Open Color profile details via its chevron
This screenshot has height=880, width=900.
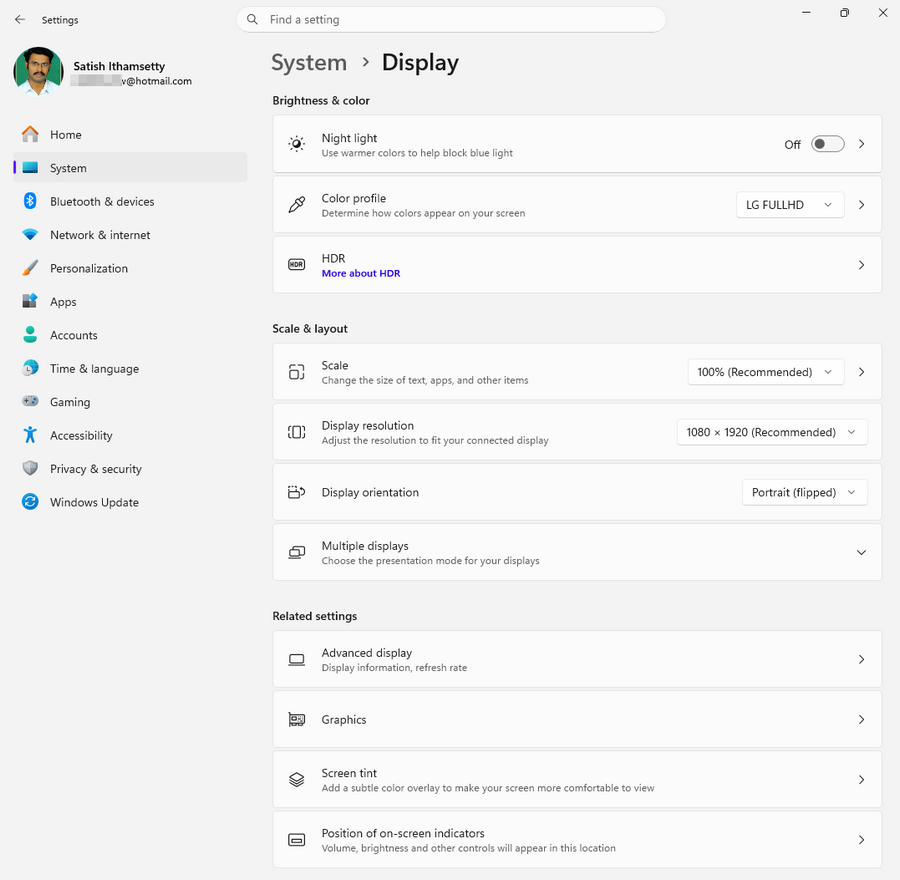point(862,205)
